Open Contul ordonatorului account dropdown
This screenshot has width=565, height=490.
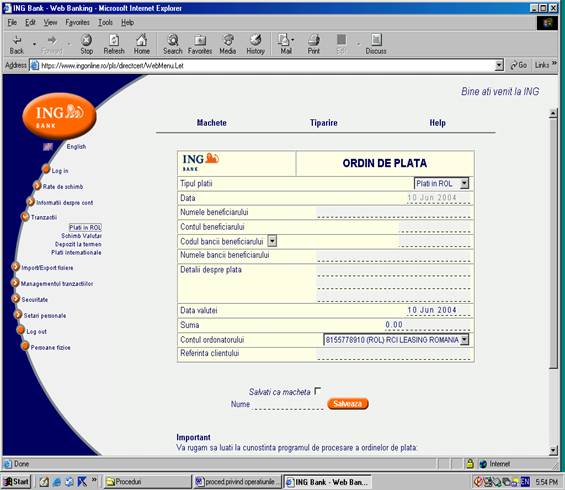(x=396, y=340)
